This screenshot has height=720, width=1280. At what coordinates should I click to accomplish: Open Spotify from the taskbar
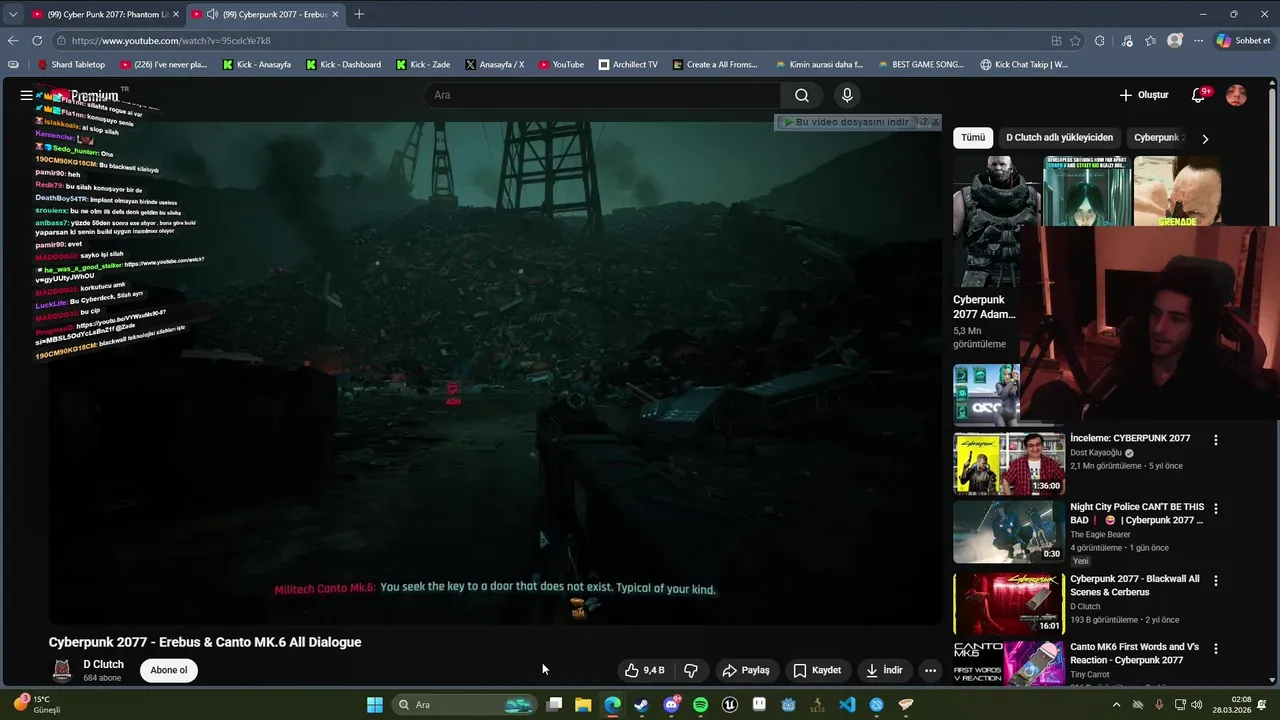(700, 705)
